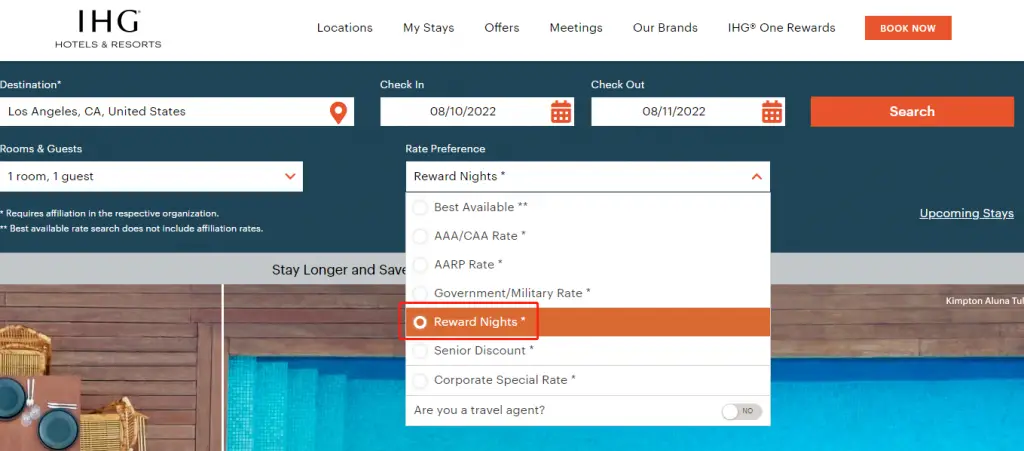Click the orange Search button
This screenshot has height=451, width=1024.
(912, 112)
